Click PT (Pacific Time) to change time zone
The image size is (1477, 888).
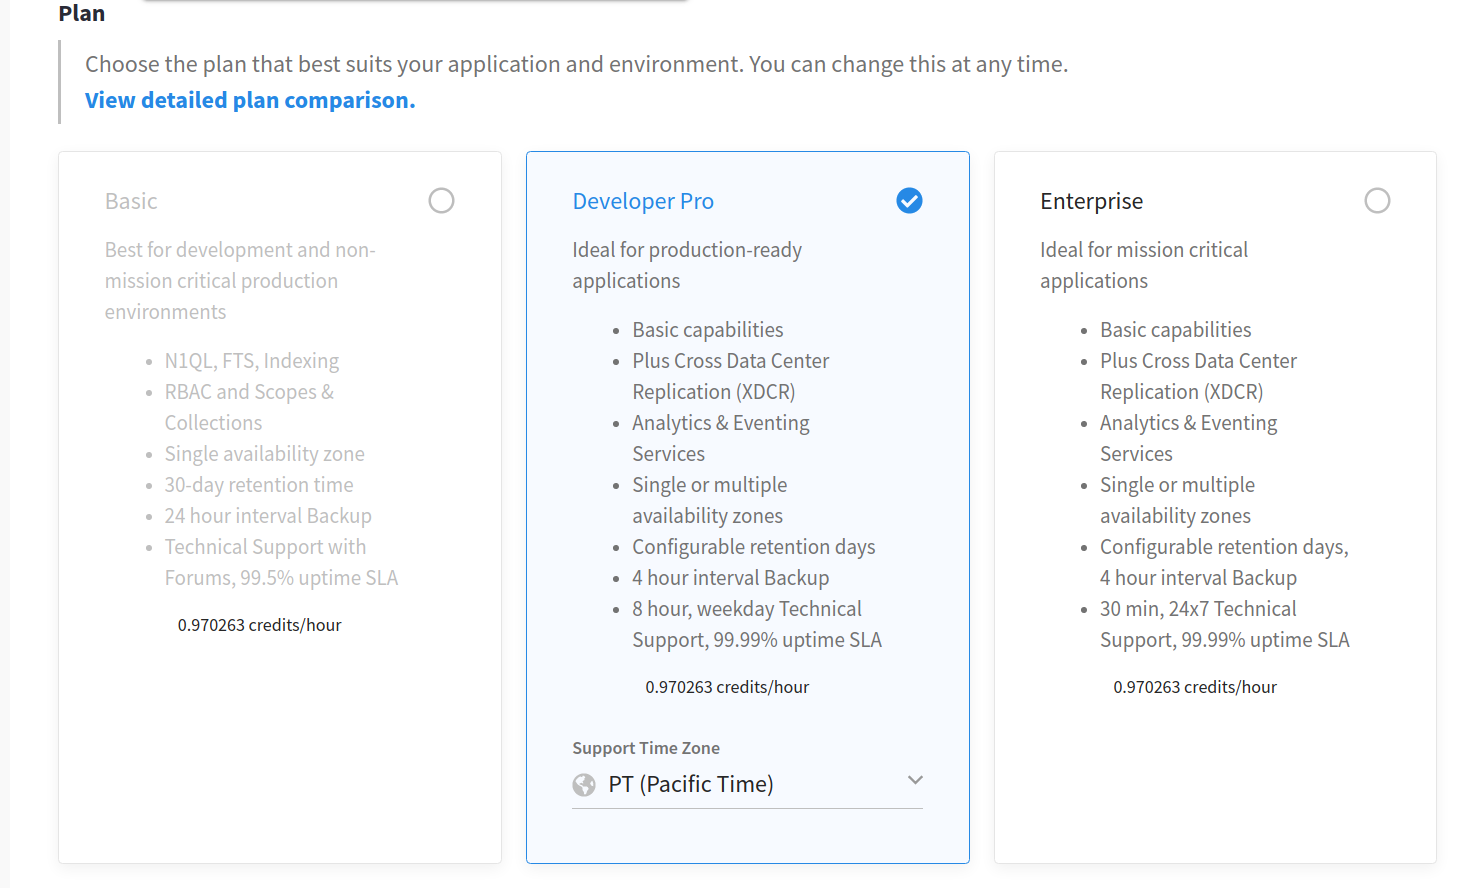tap(690, 783)
